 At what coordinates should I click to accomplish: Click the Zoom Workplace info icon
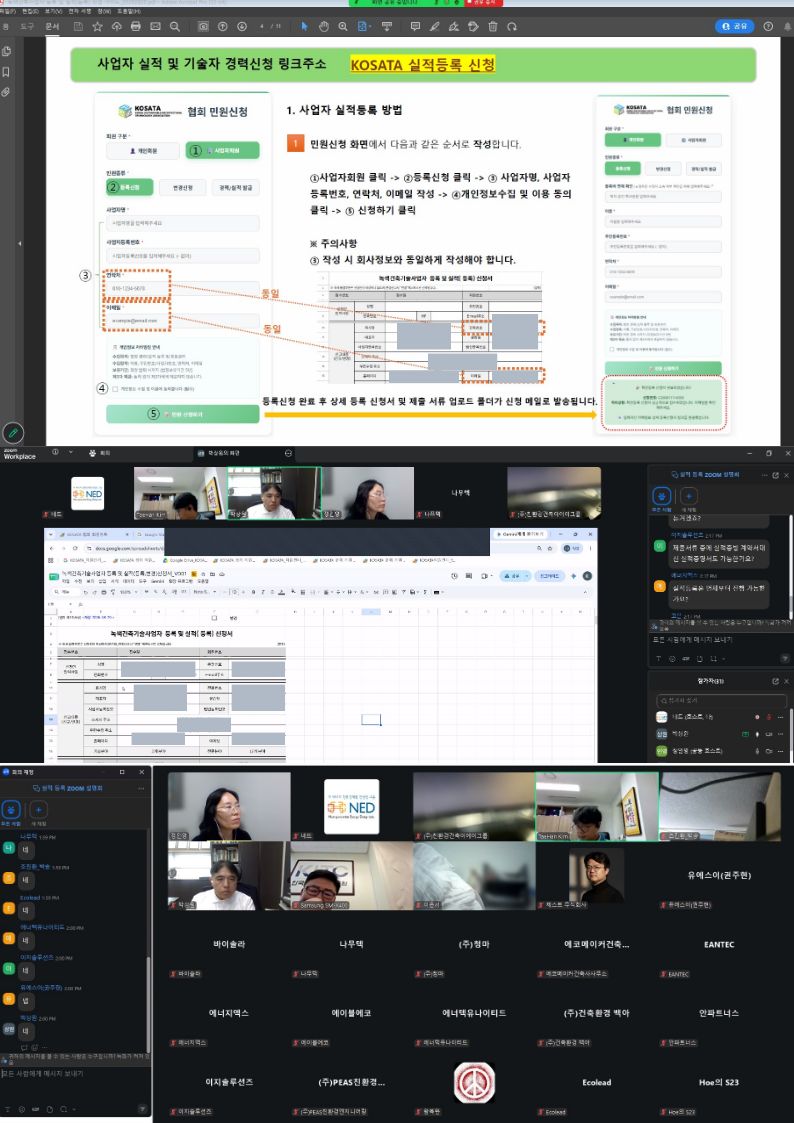click(x=55, y=453)
